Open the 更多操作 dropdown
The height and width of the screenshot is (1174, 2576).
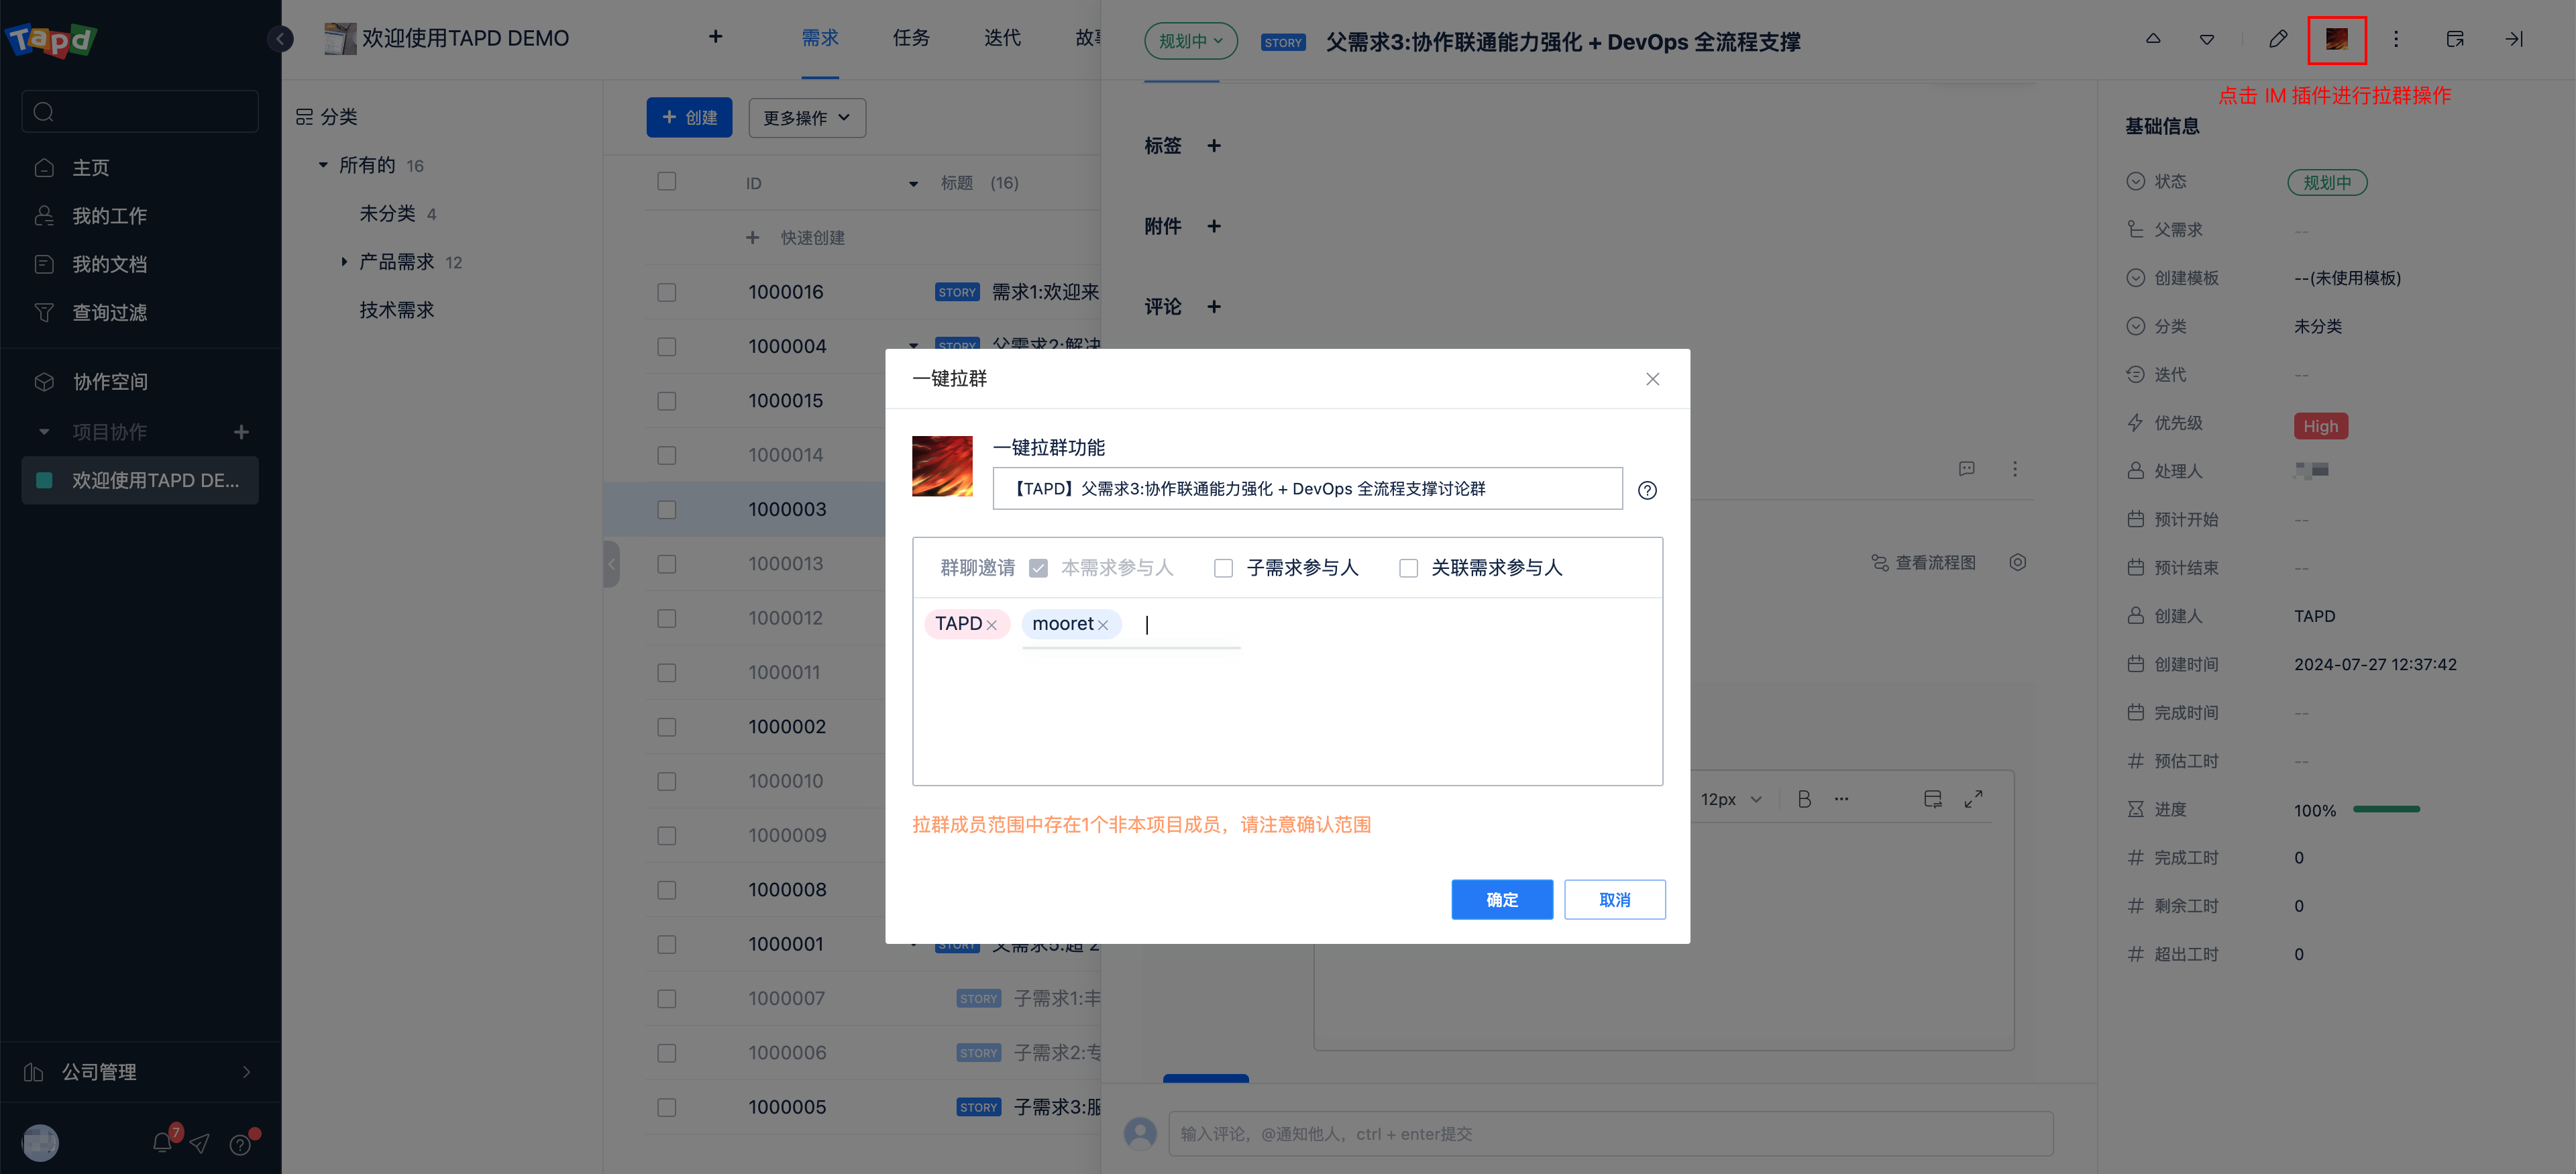click(807, 118)
